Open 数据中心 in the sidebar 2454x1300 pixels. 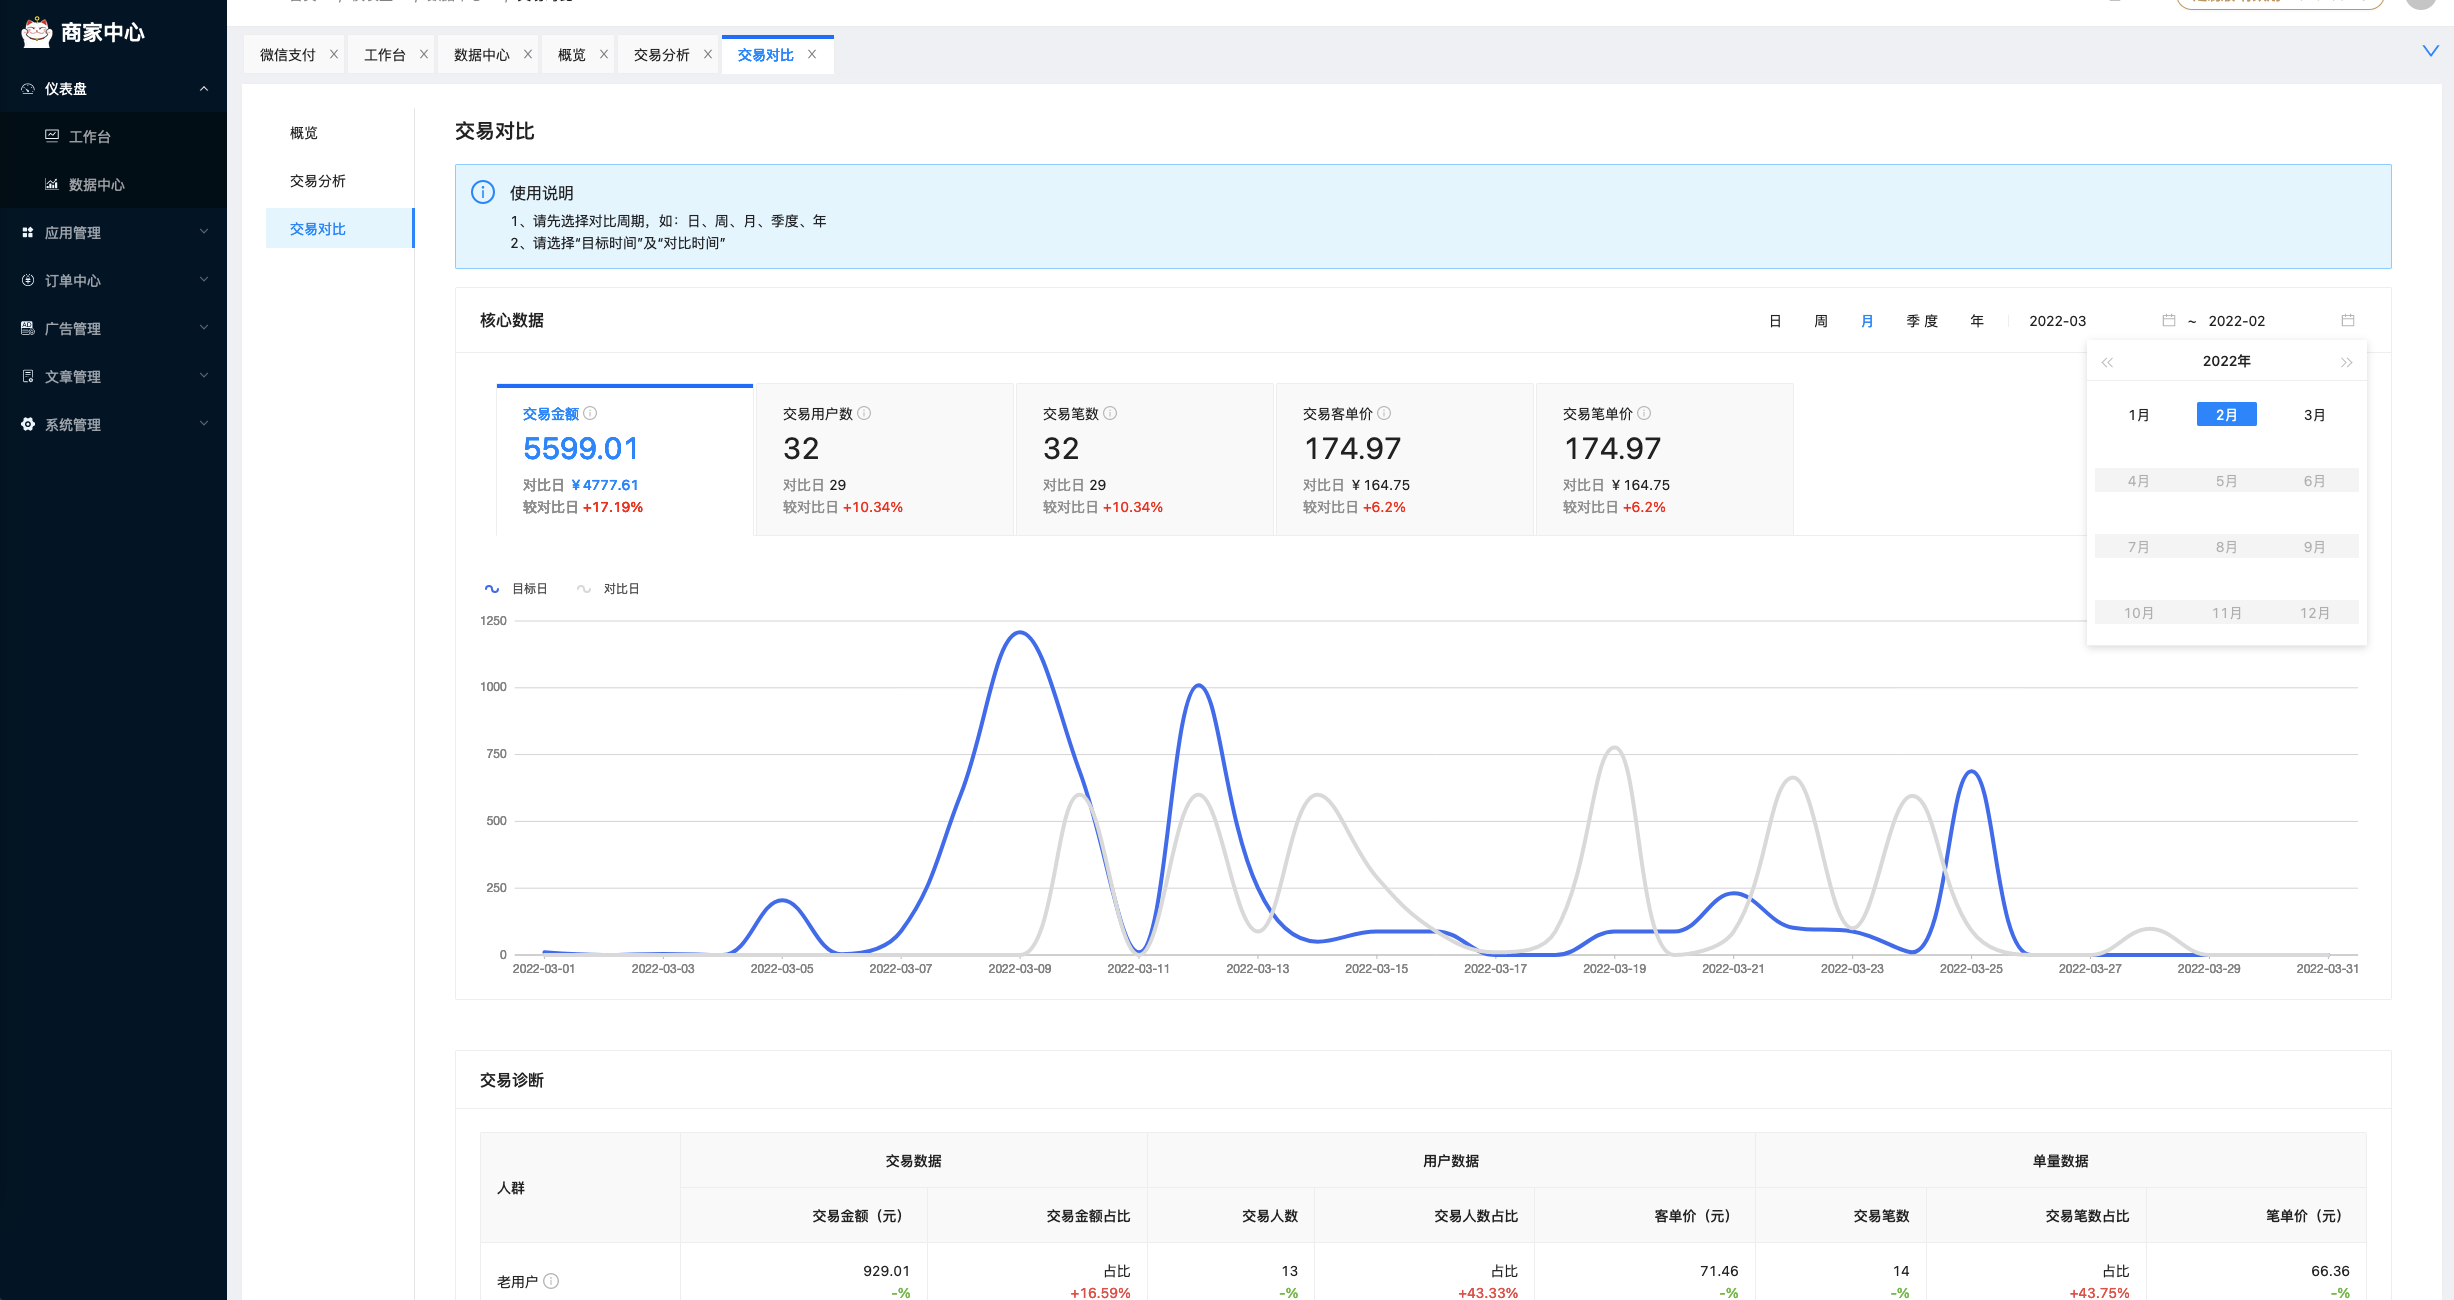[113, 185]
